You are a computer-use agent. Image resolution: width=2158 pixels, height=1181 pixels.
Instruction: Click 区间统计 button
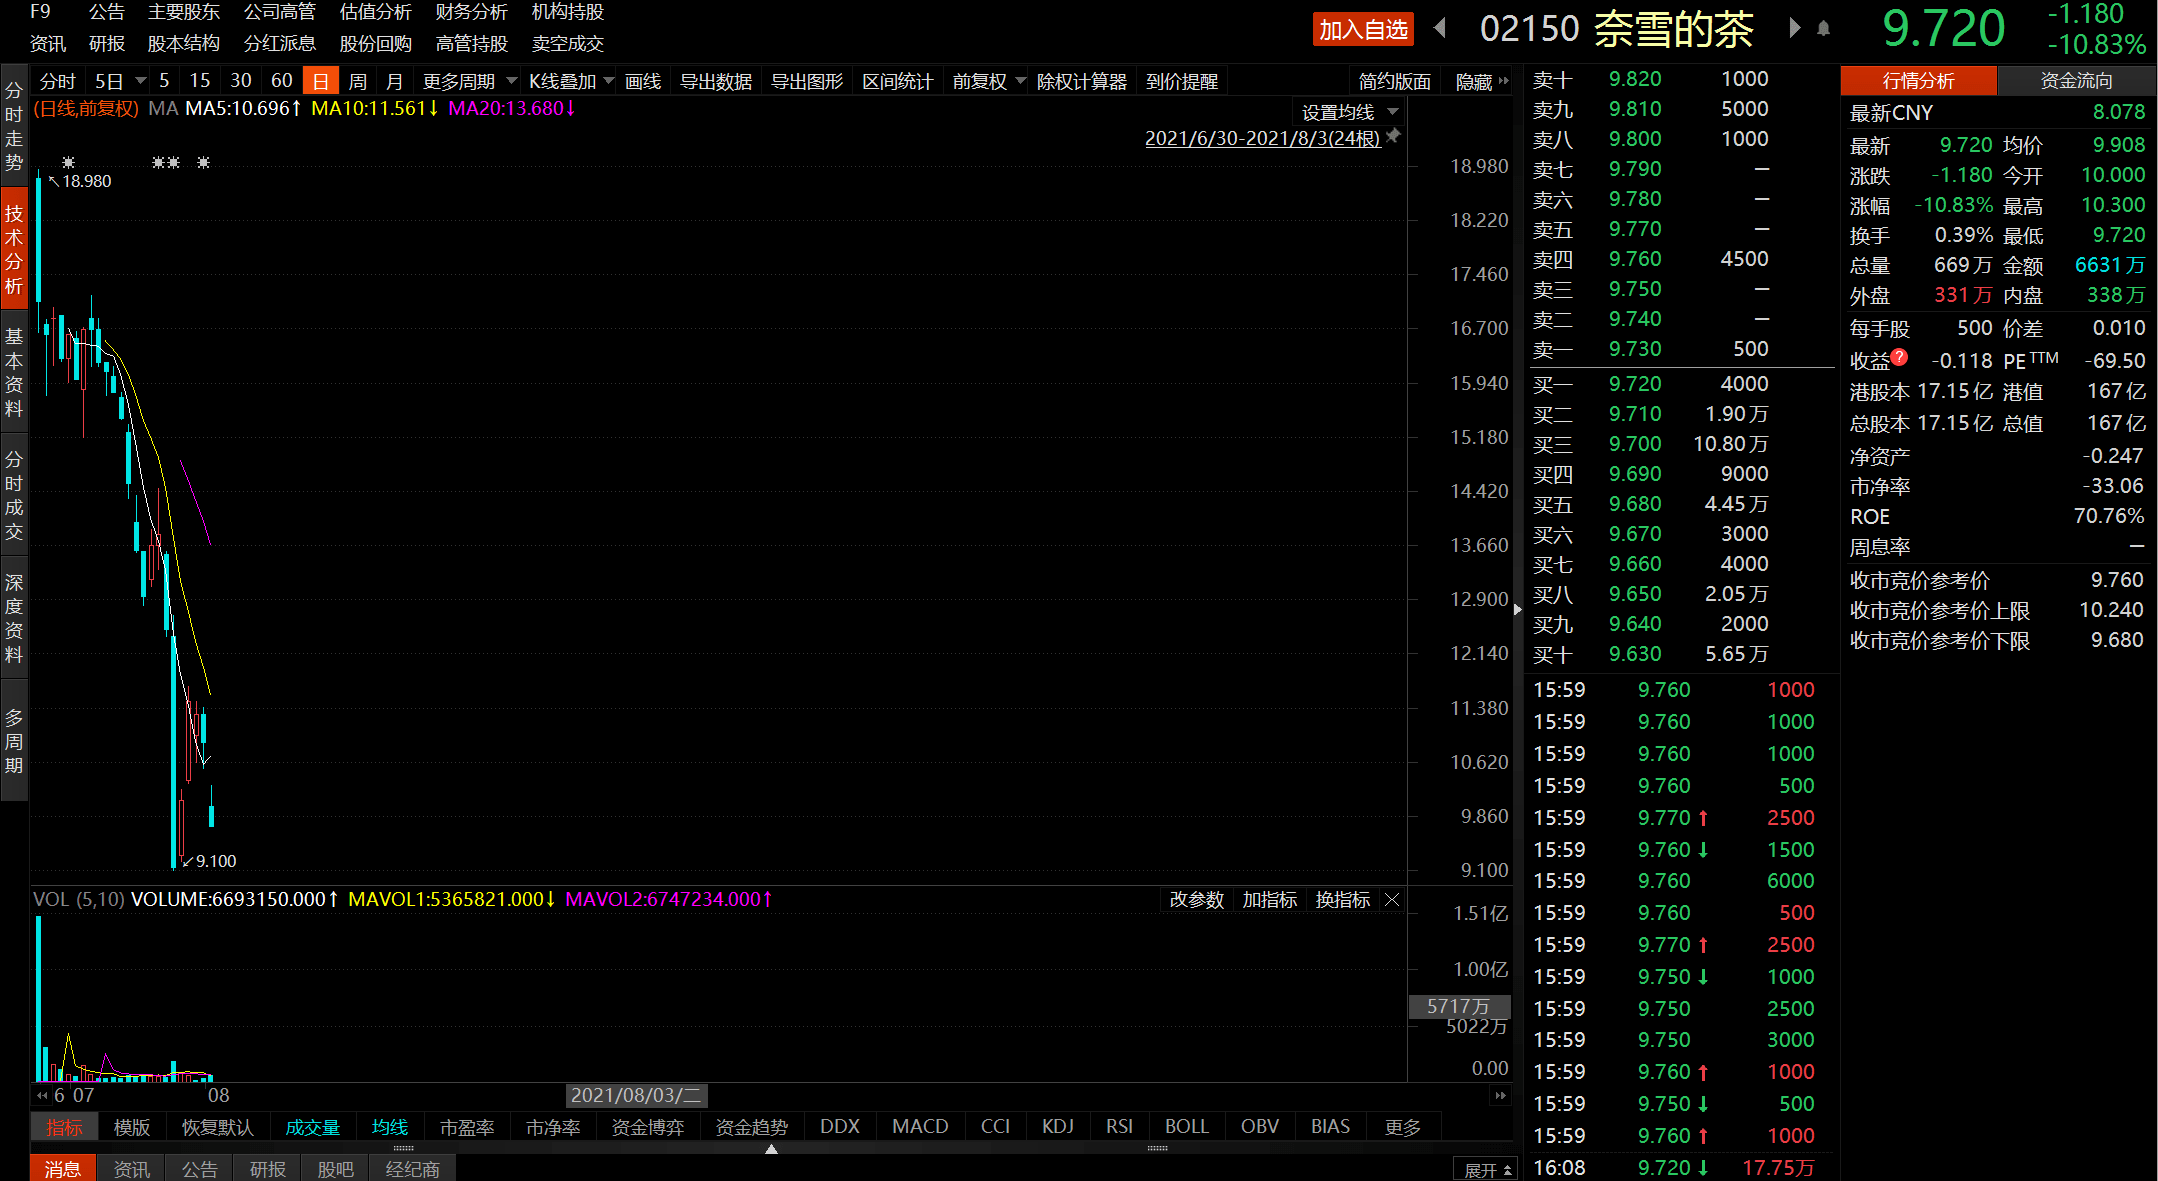click(898, 81)
